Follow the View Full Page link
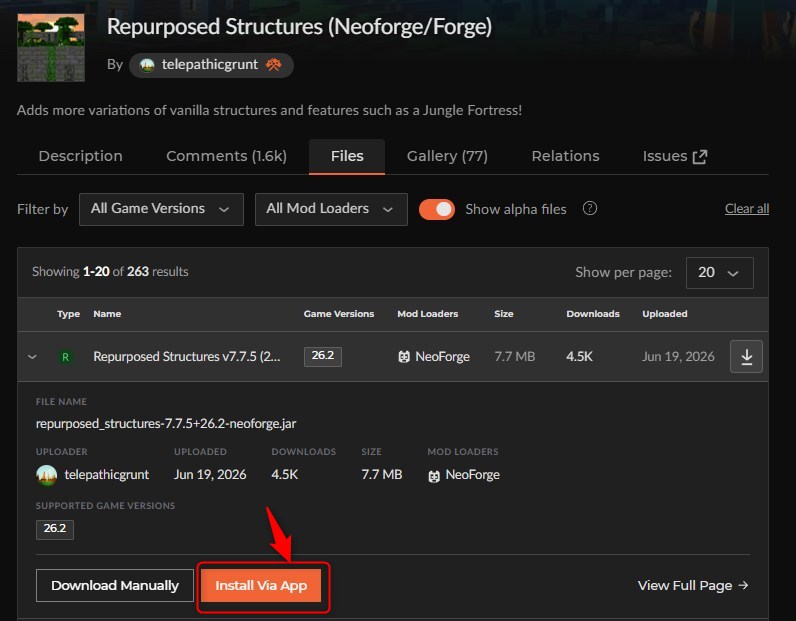 coord(693,585)
